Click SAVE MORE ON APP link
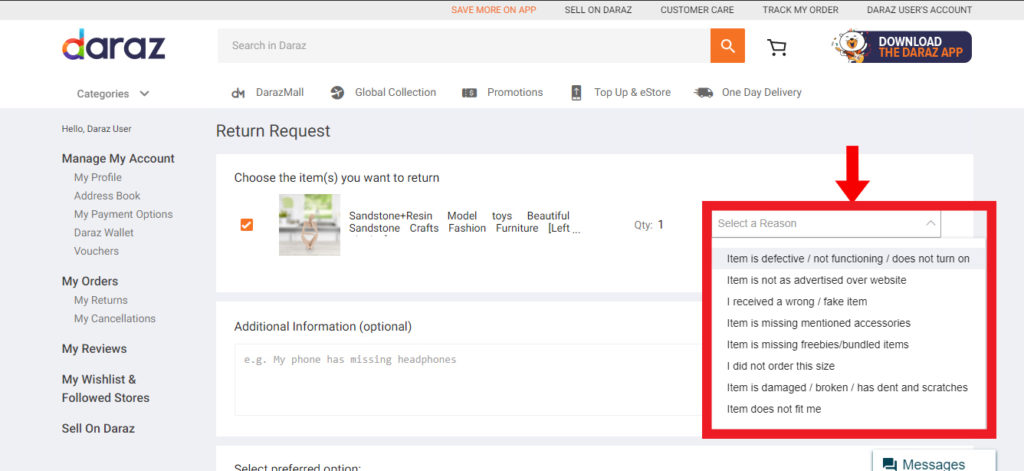 tap(493, 10)
